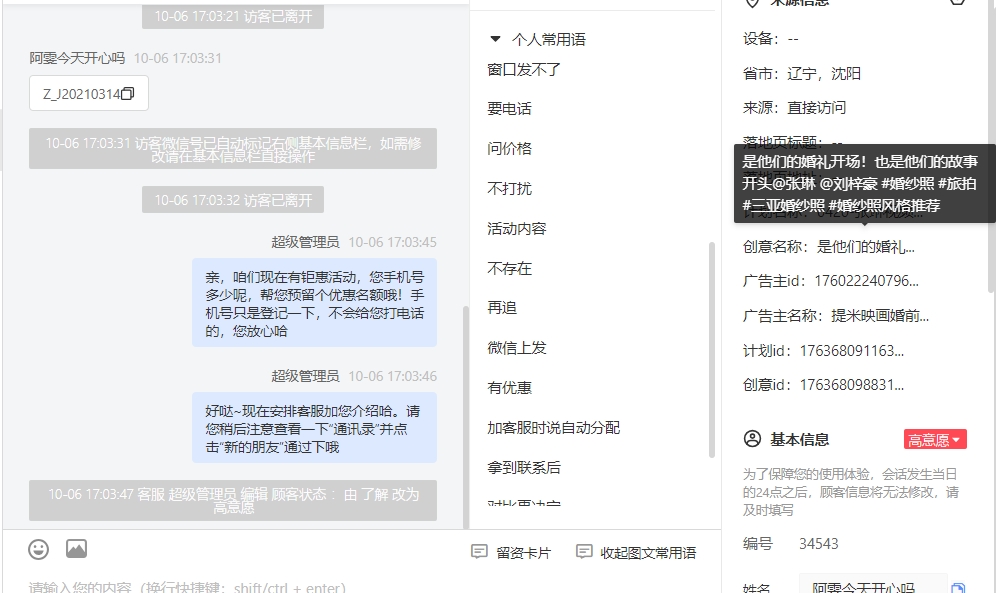
Task: Select the 有优惠 quick phrase
Action: click(509, 388)
